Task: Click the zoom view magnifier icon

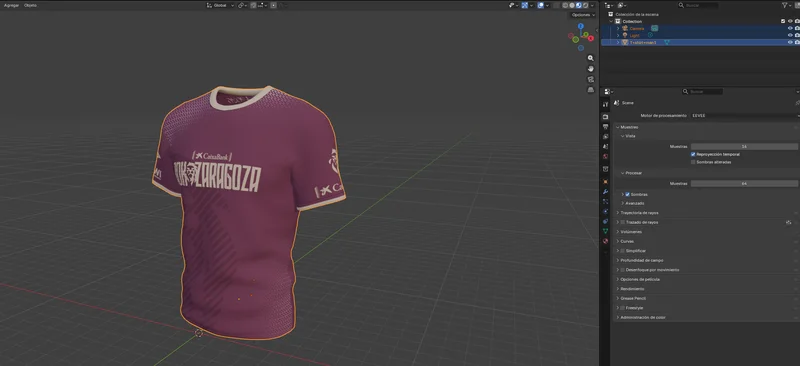Action: tap(590, 58)
